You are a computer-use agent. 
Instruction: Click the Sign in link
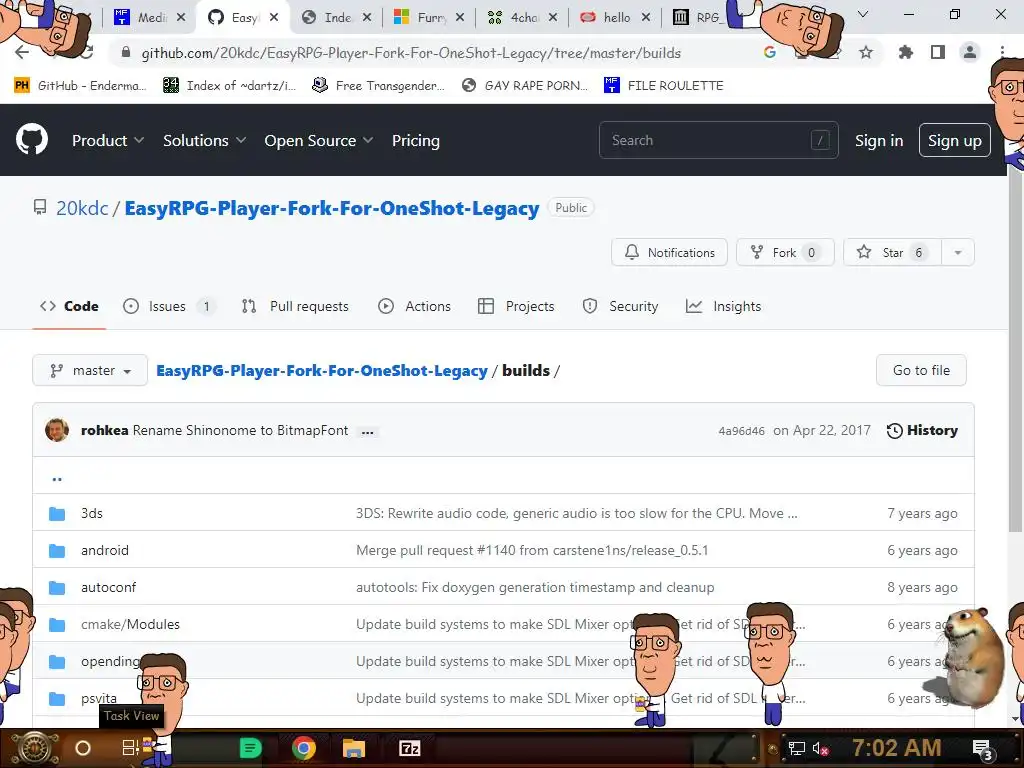(x=879, y=140)
